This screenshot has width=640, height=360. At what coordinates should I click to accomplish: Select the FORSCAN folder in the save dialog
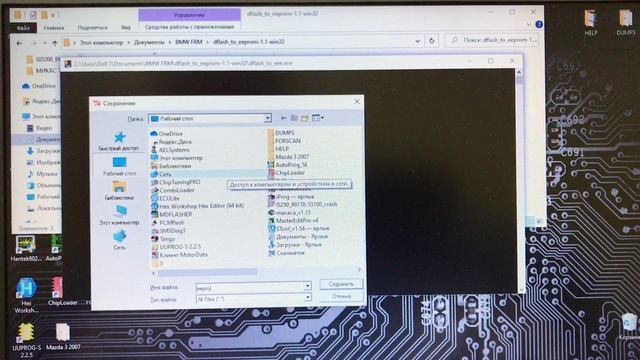[x=284, y=141]
